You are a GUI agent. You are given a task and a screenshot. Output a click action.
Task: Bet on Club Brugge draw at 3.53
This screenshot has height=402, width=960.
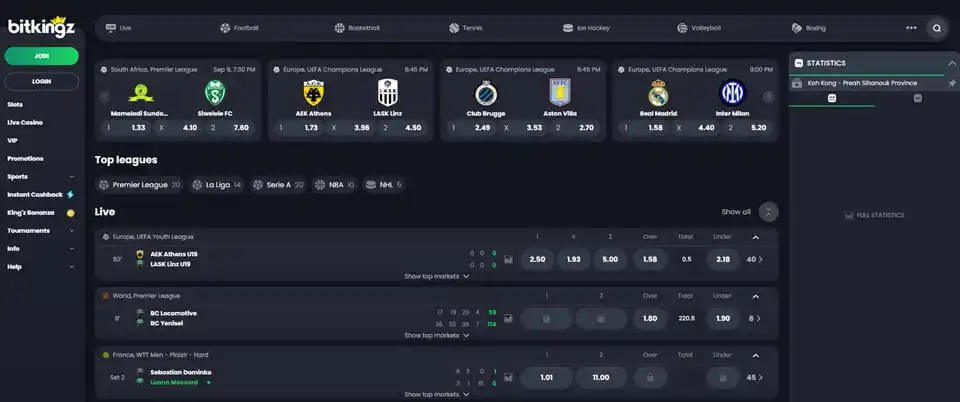pyautogui.click(x=526, y=128)
